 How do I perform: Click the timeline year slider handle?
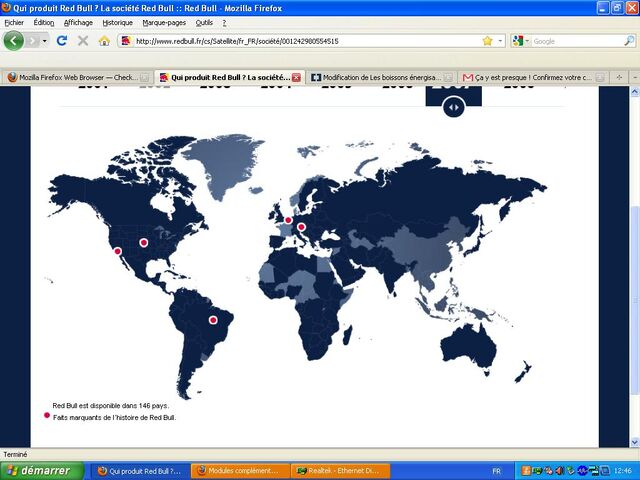(x=453, y=107)
